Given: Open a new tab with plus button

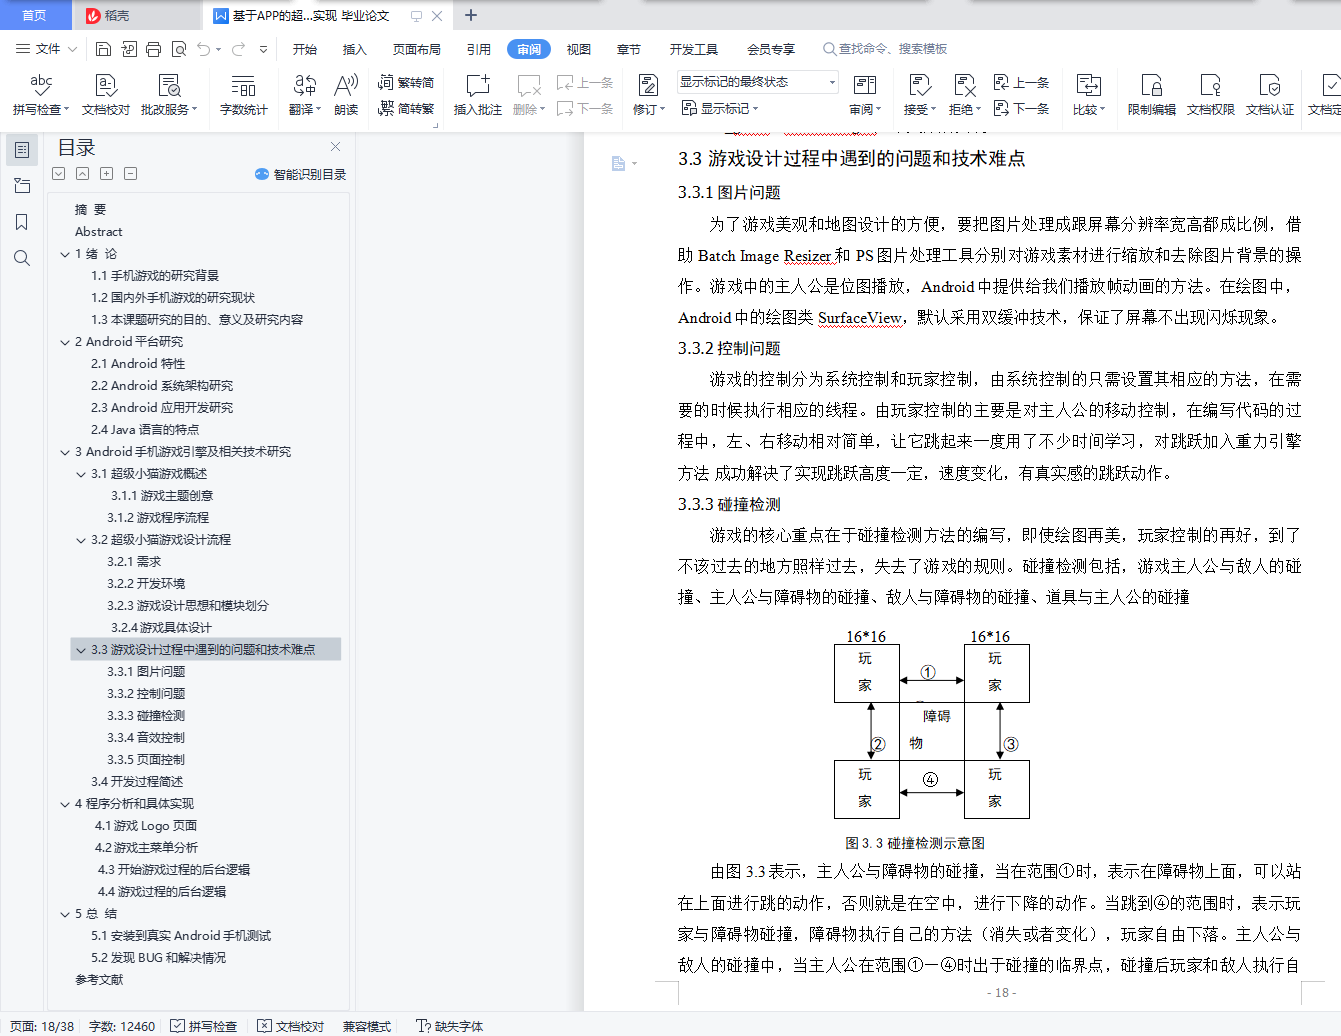Looking at the screenshot, I should [x=471, y=15].
